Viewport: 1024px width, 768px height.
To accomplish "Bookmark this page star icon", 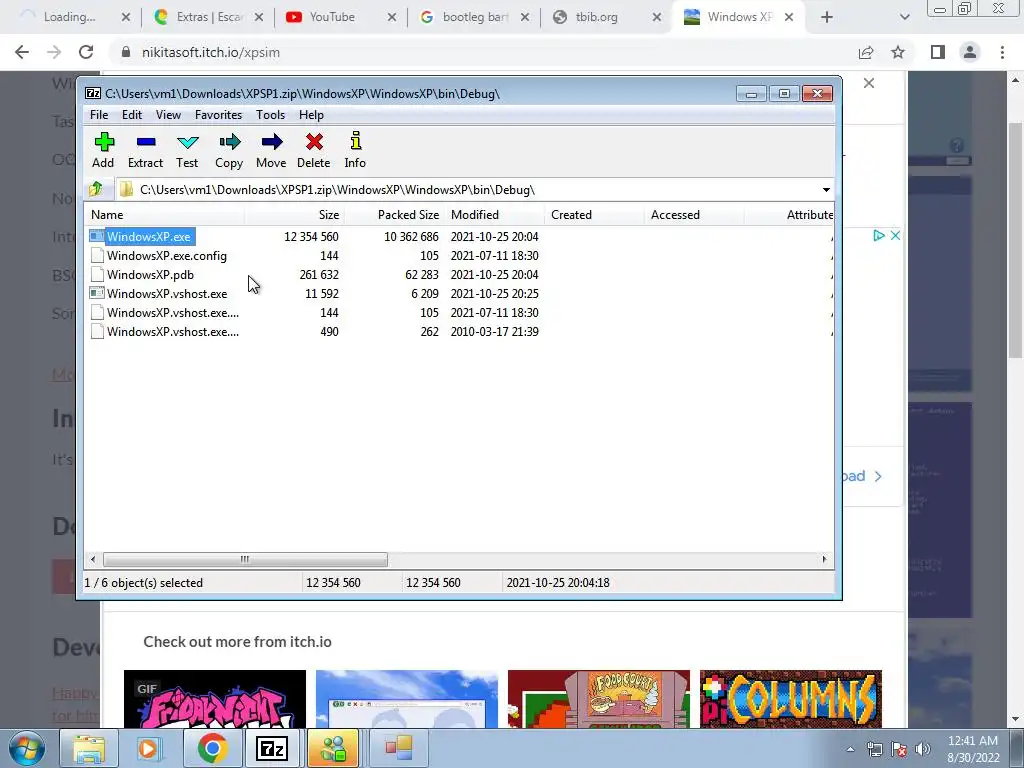I will click(898, 52).
